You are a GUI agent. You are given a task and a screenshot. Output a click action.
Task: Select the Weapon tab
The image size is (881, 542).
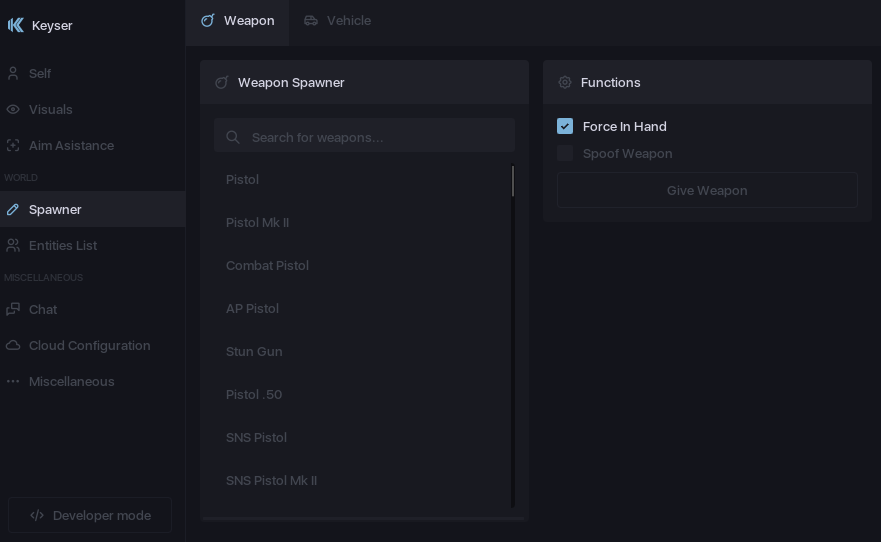[238, 21]
